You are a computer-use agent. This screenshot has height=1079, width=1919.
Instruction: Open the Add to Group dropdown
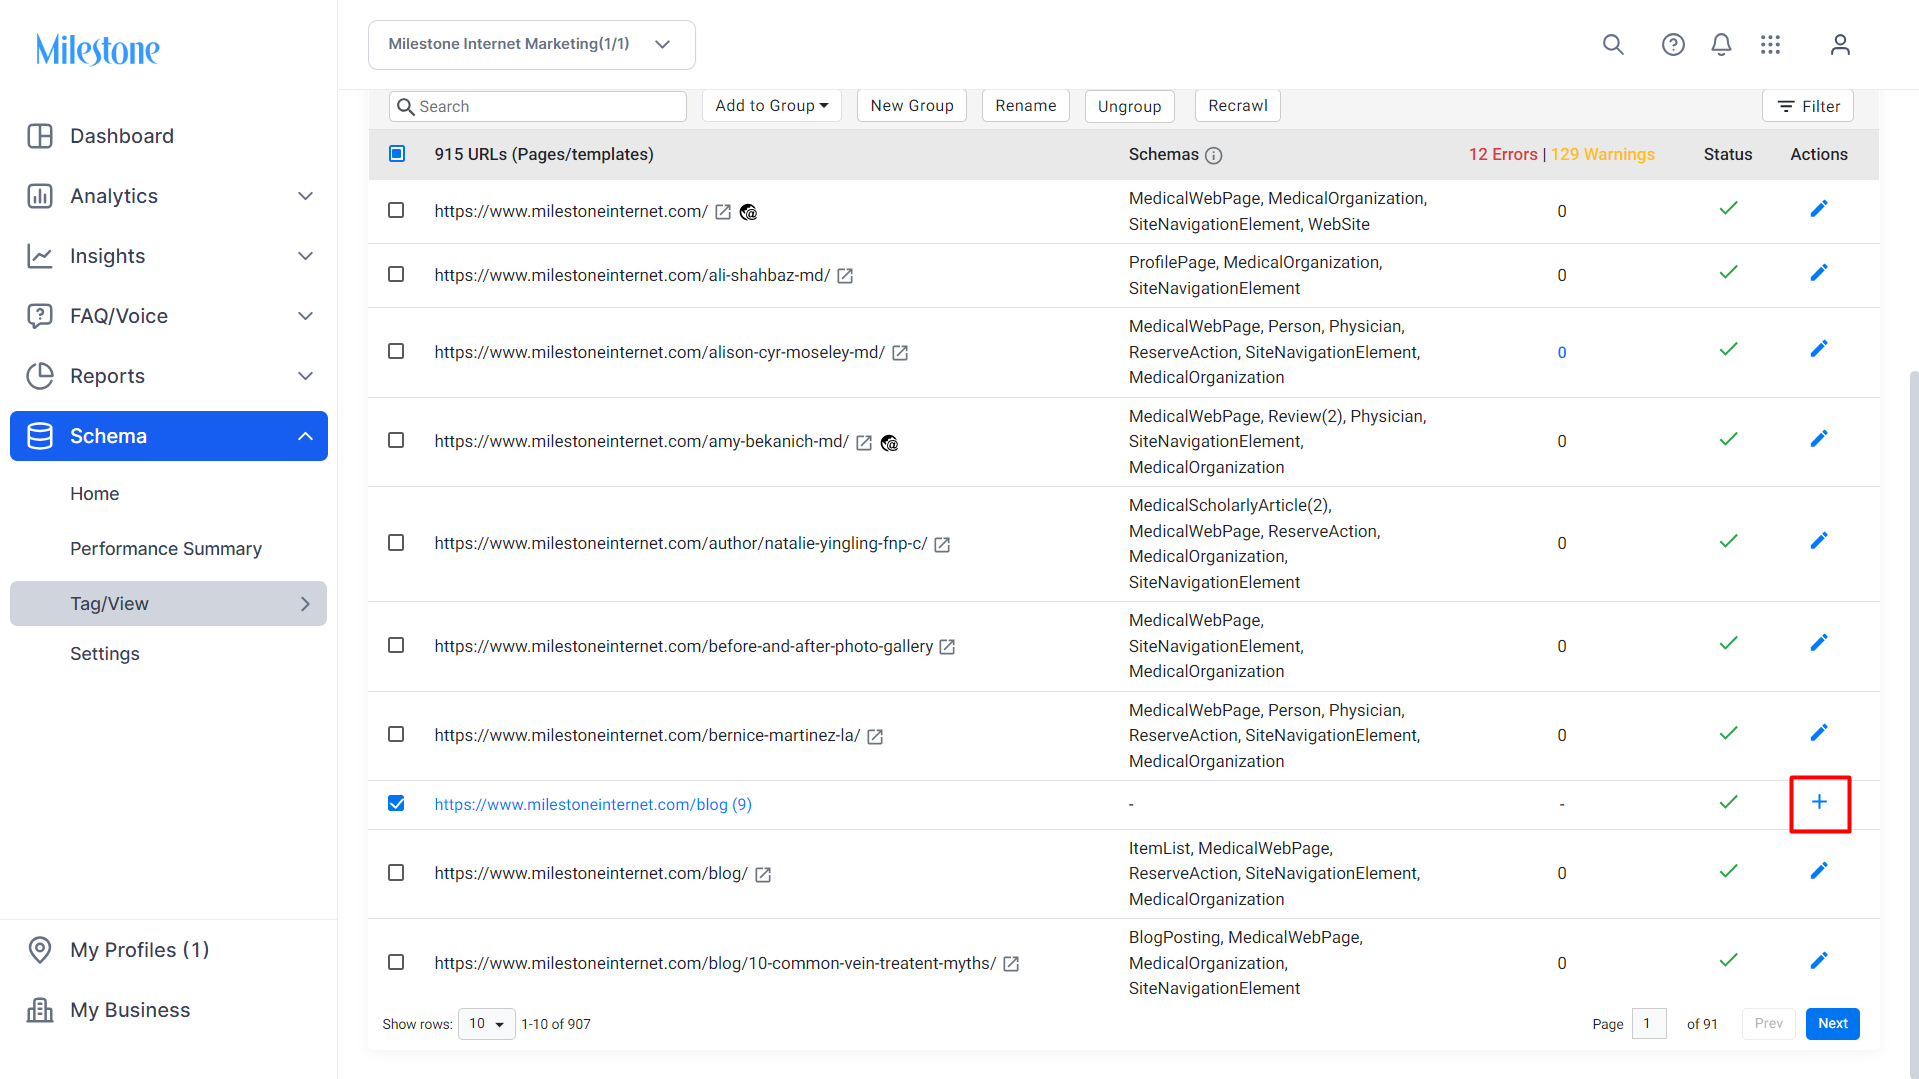[771, 106]
